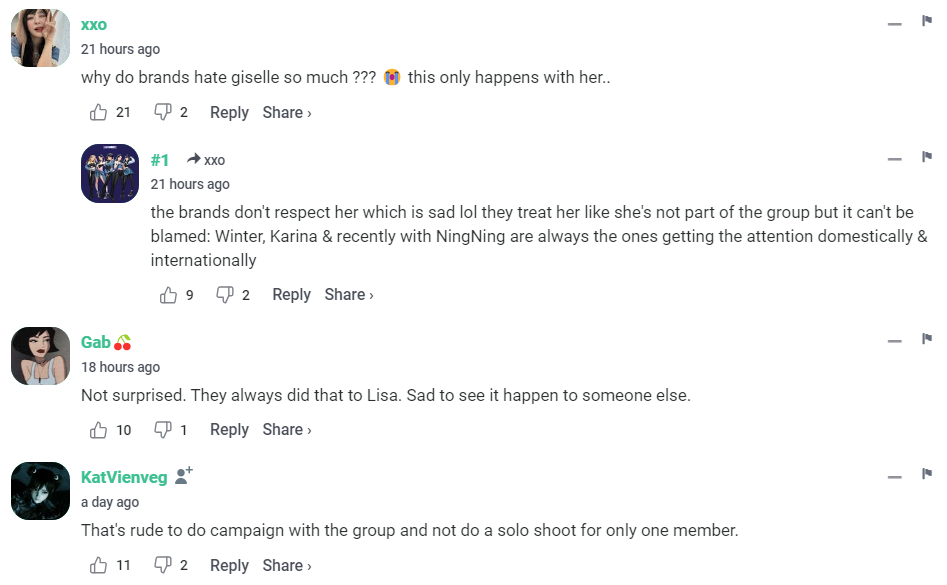Upvote the #1 reply comment
This screenshot has width=947, height=585.
point(168,295)
